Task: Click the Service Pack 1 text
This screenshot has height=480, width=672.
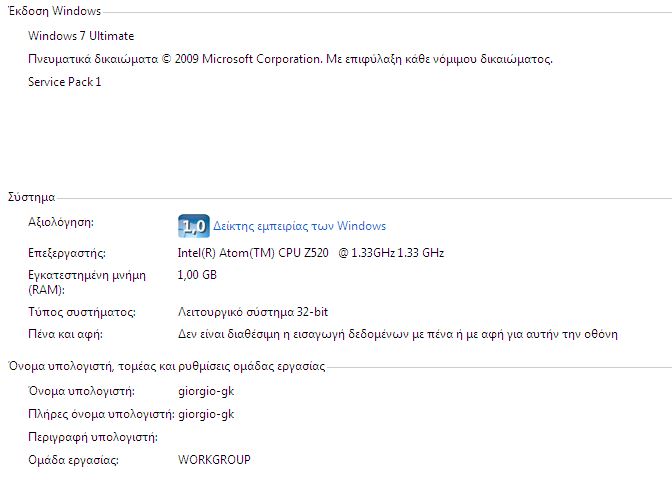Action: 65,82
